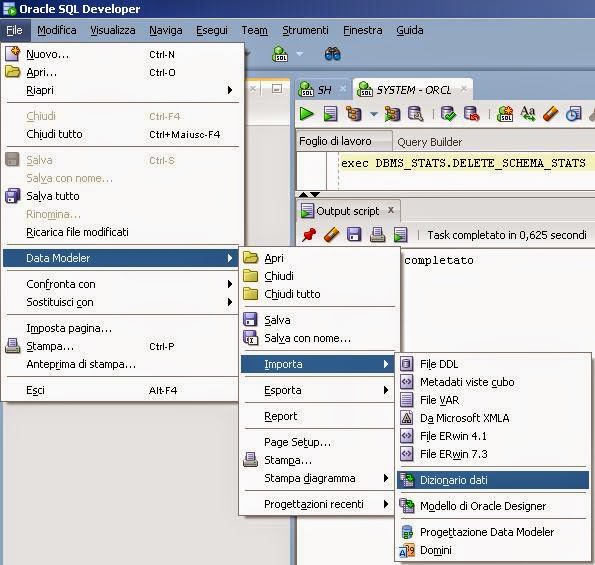Click into the SQL worksheet editor line
The image size is (595, 565).
463,163
